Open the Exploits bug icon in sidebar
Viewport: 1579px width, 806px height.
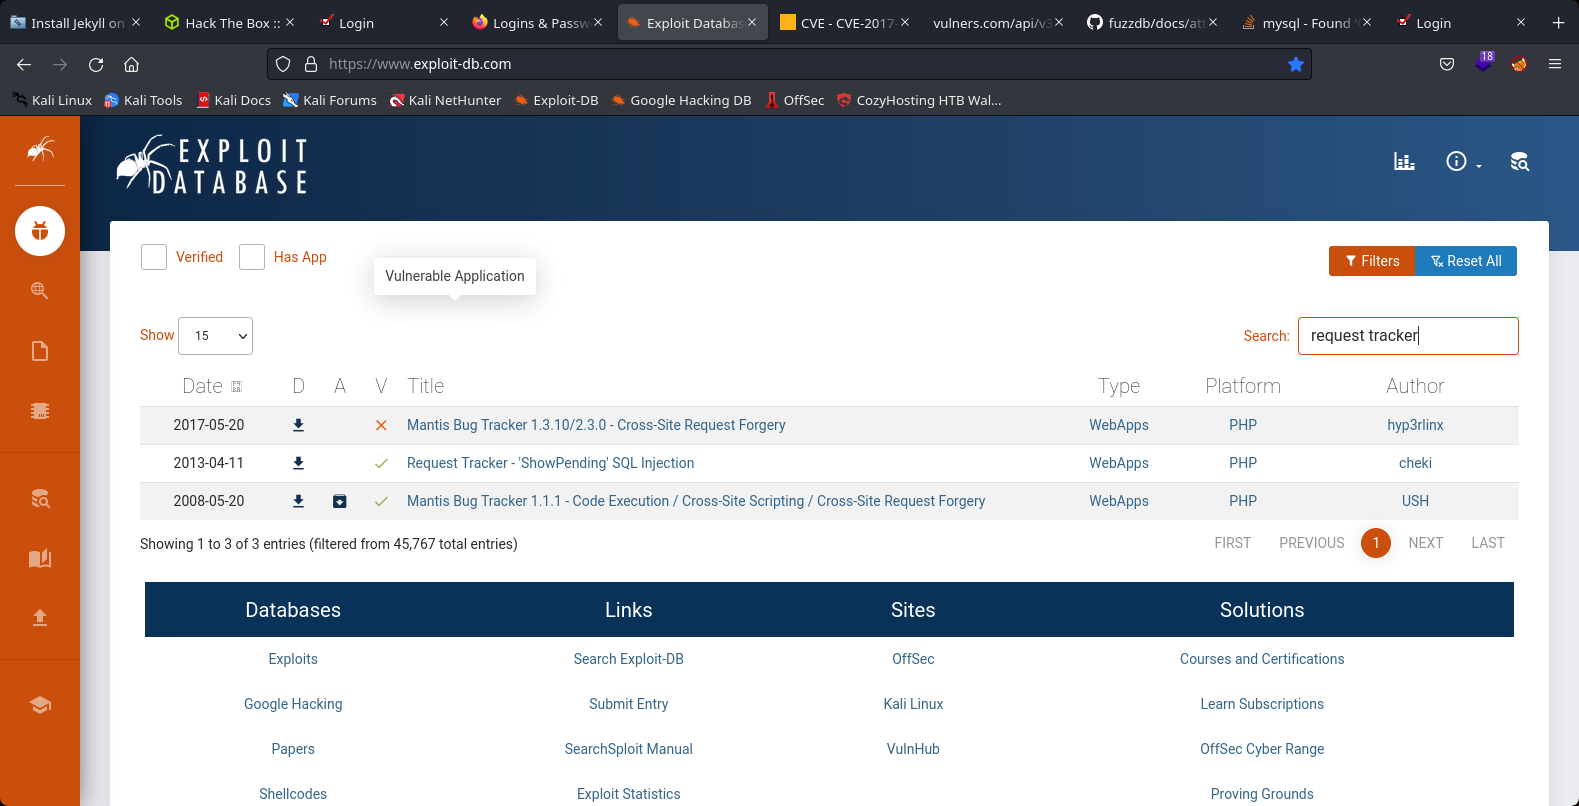pyautogui.click(x=40, y=231)
